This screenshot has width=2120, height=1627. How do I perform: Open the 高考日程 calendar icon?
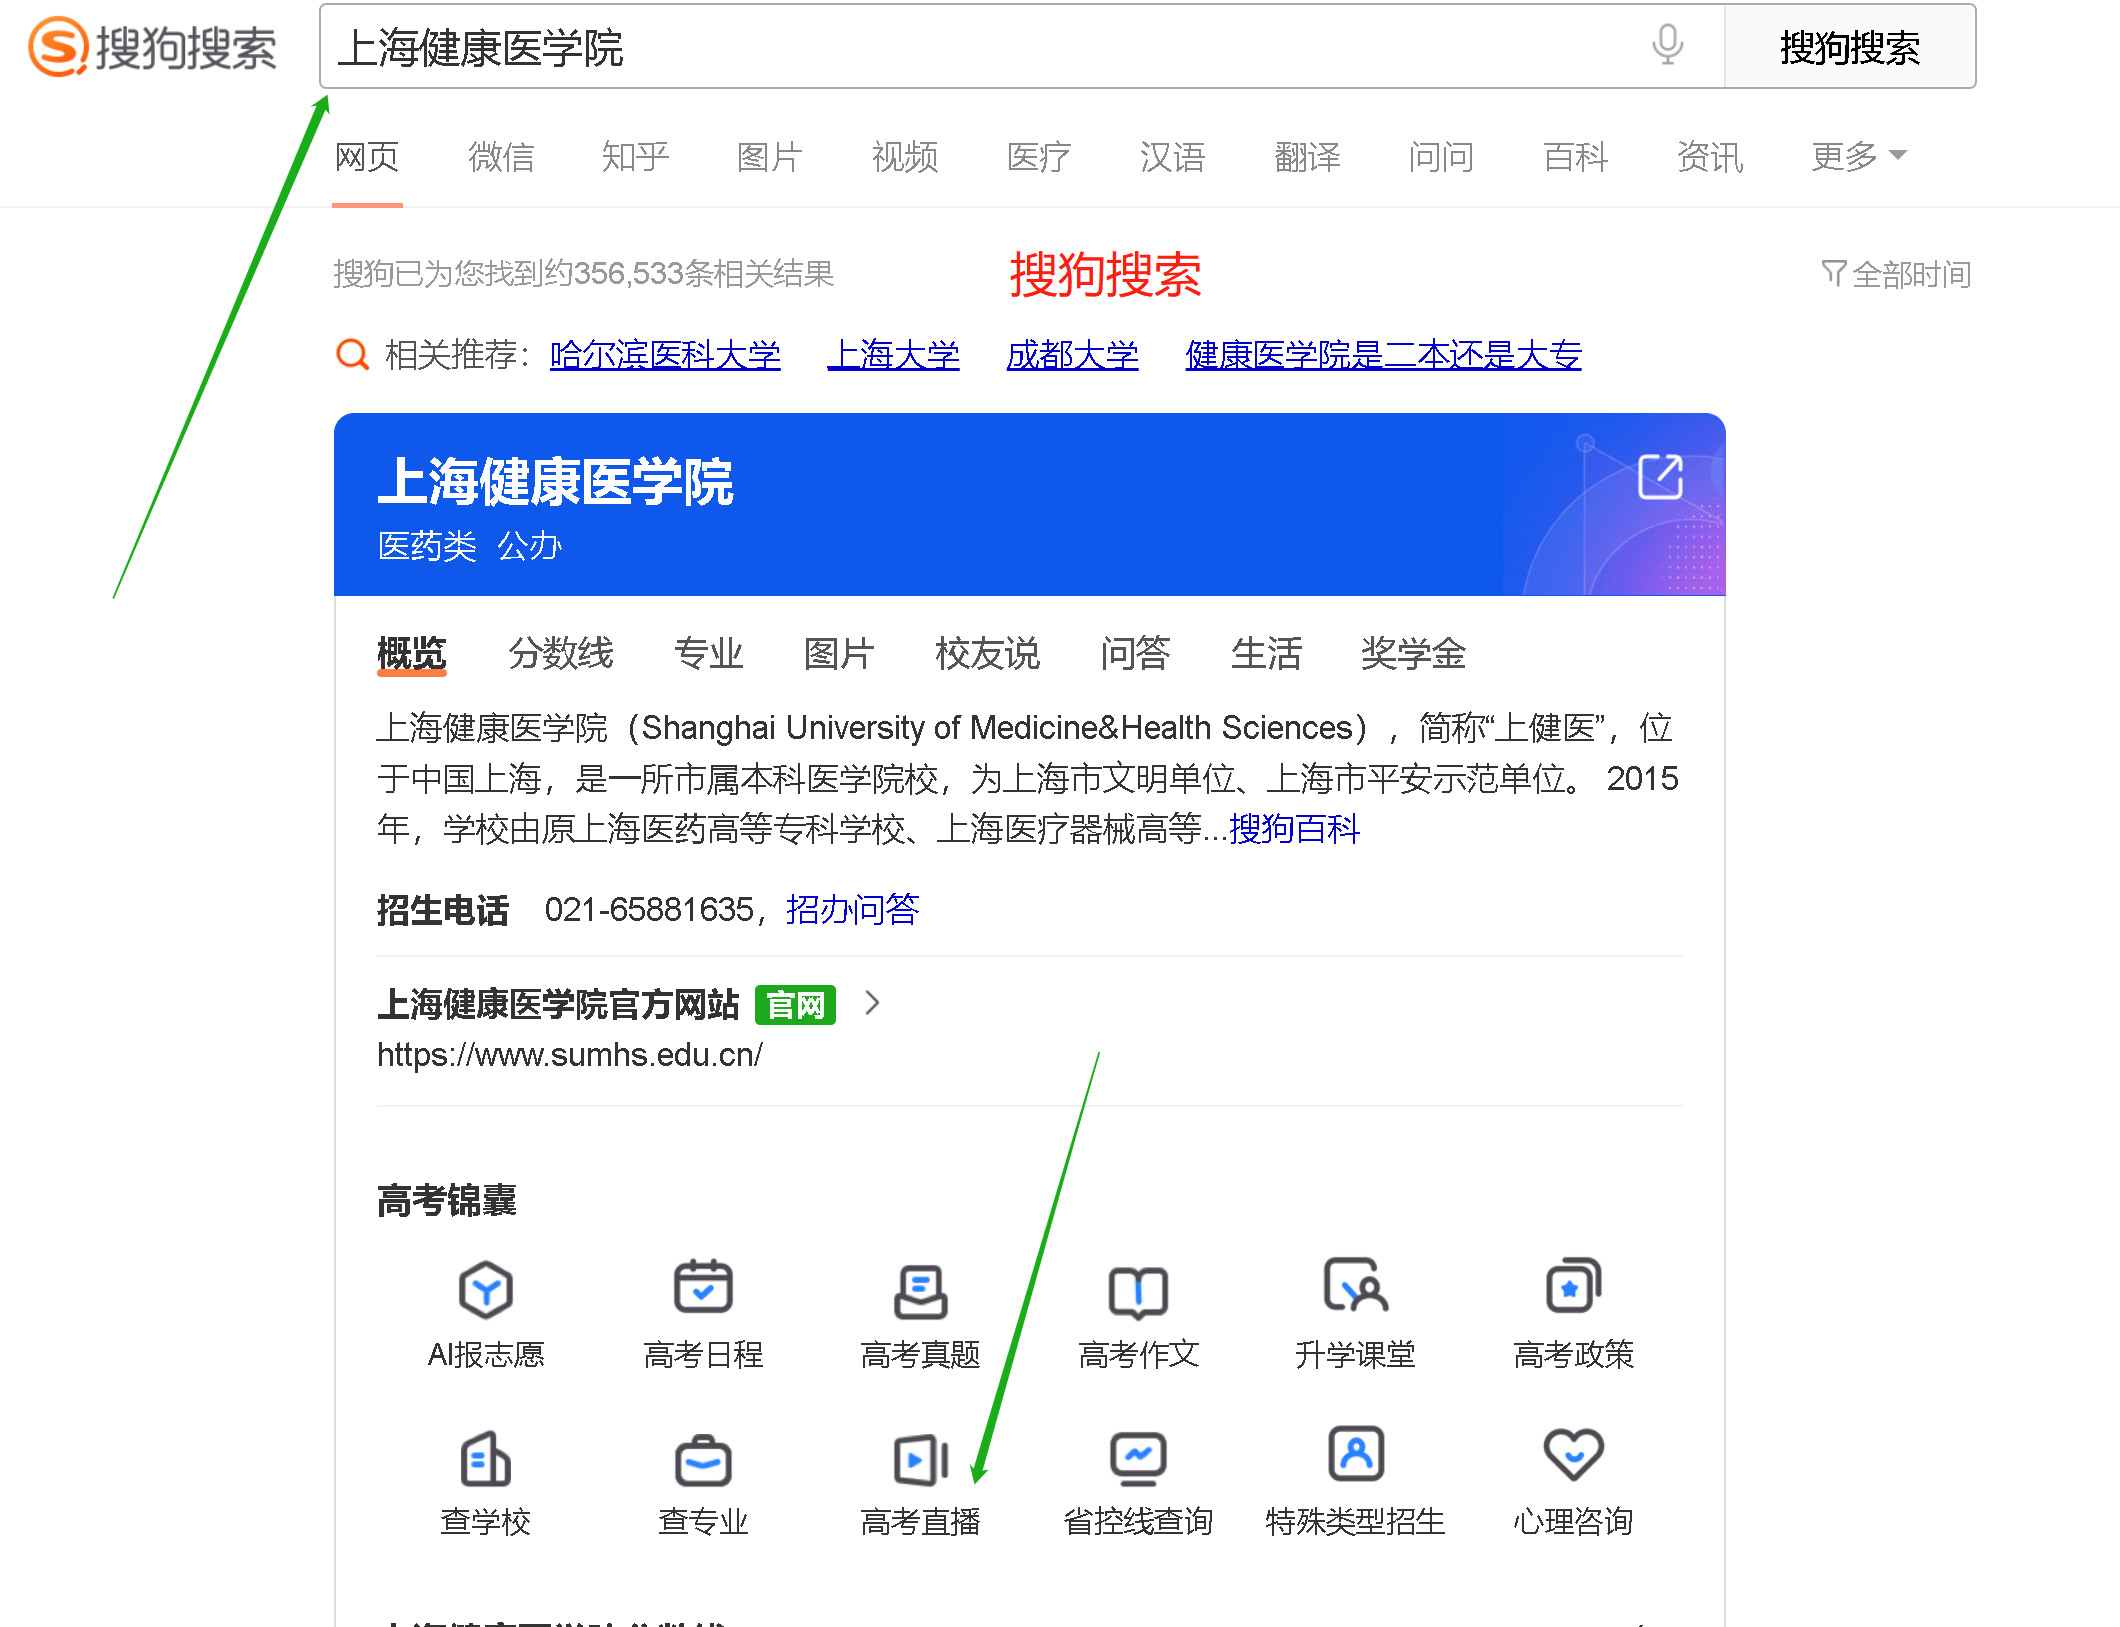point(703,1287)
